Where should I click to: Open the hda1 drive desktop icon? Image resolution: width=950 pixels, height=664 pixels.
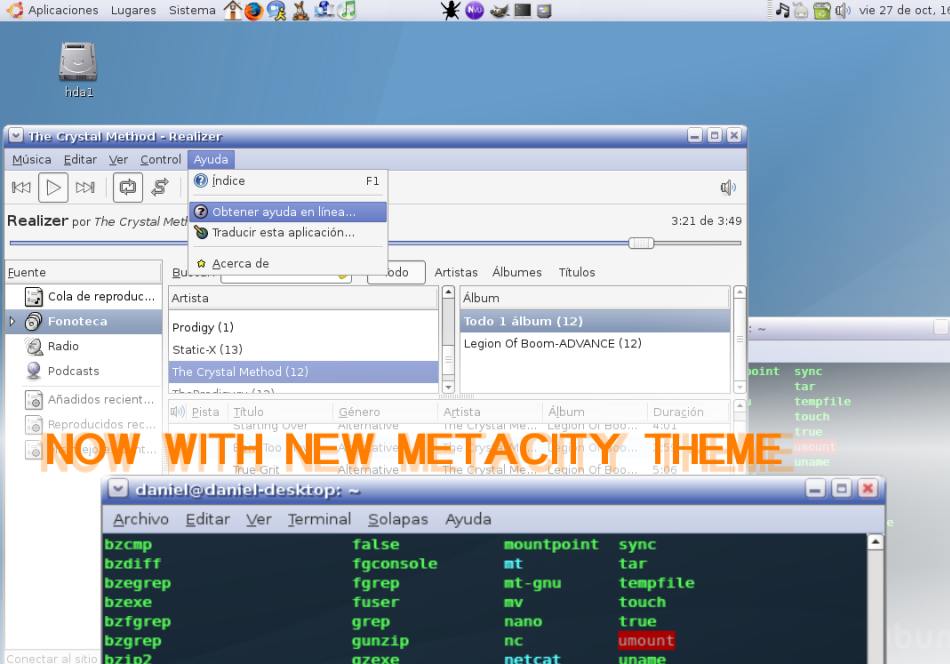(x=78, y=70)
